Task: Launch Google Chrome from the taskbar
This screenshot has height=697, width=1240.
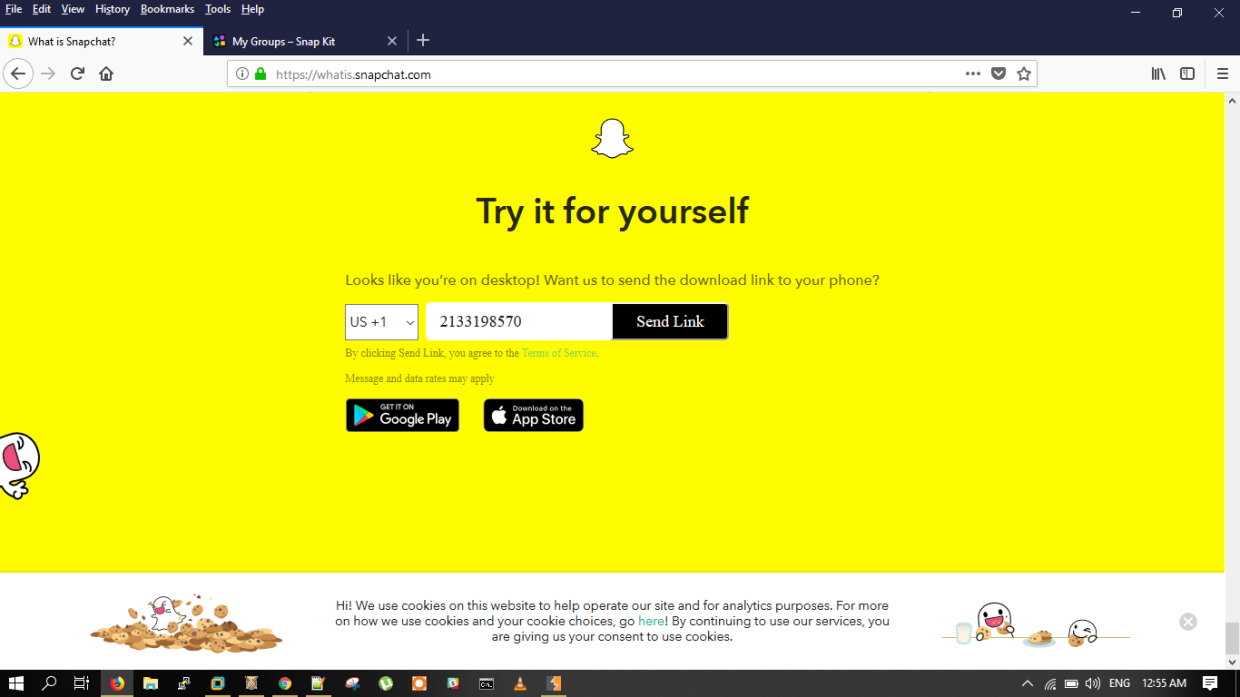Action: click(x=285, y=684)
